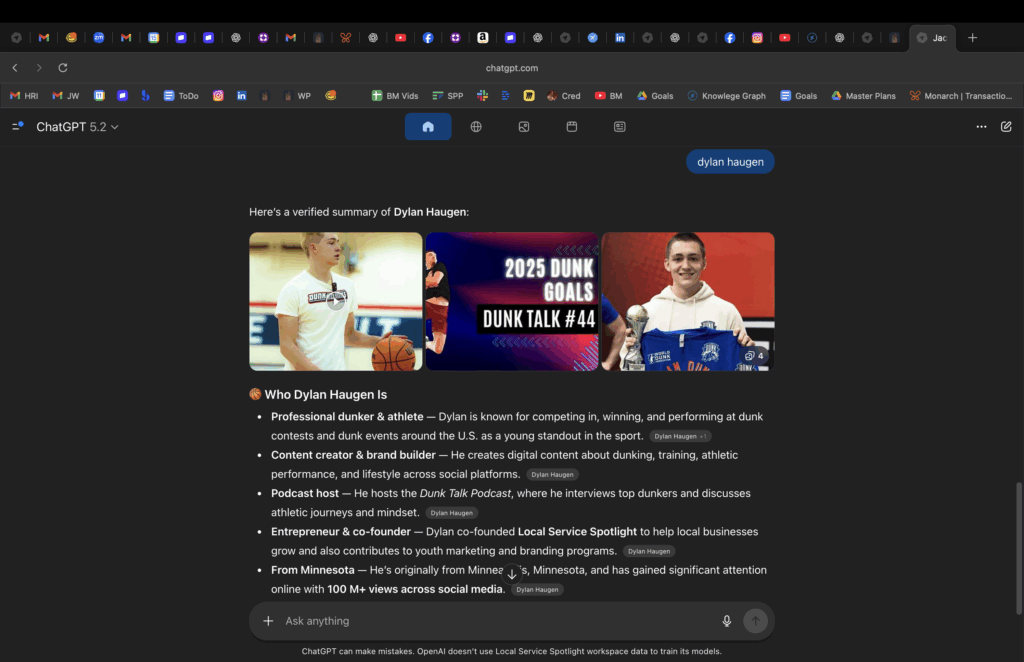
Task: Click the globe icon in top navigation
Action: pyautogui.click(x=476, y=127)
